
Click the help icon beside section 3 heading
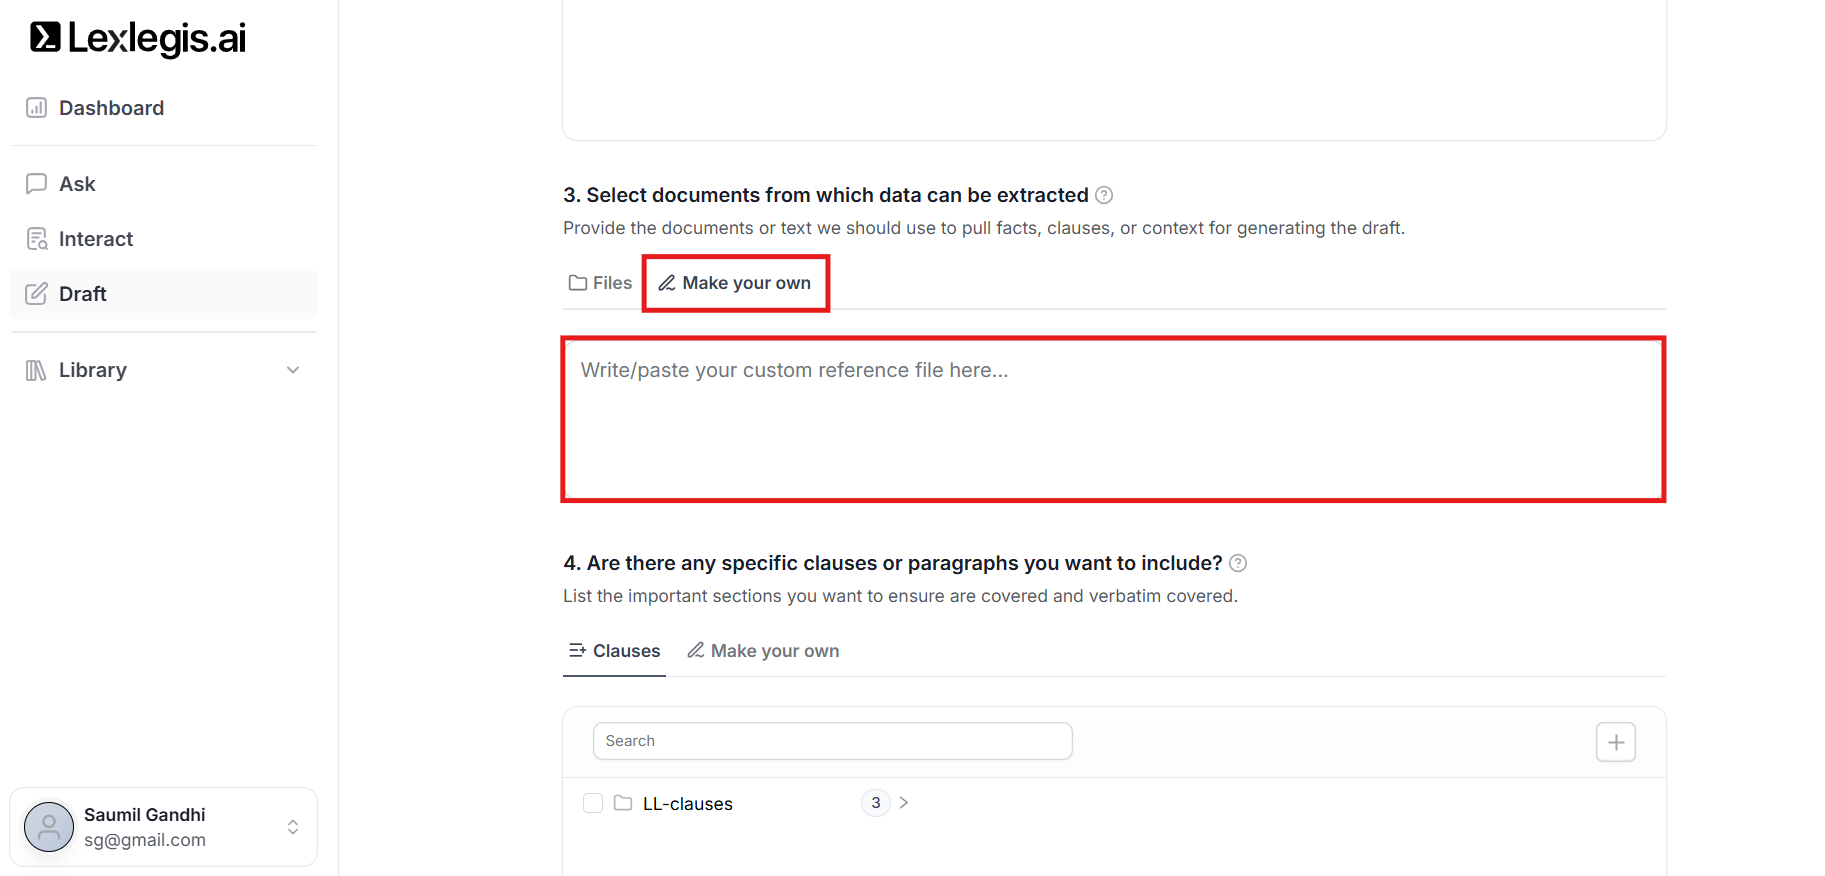[x=1104, y=195]
